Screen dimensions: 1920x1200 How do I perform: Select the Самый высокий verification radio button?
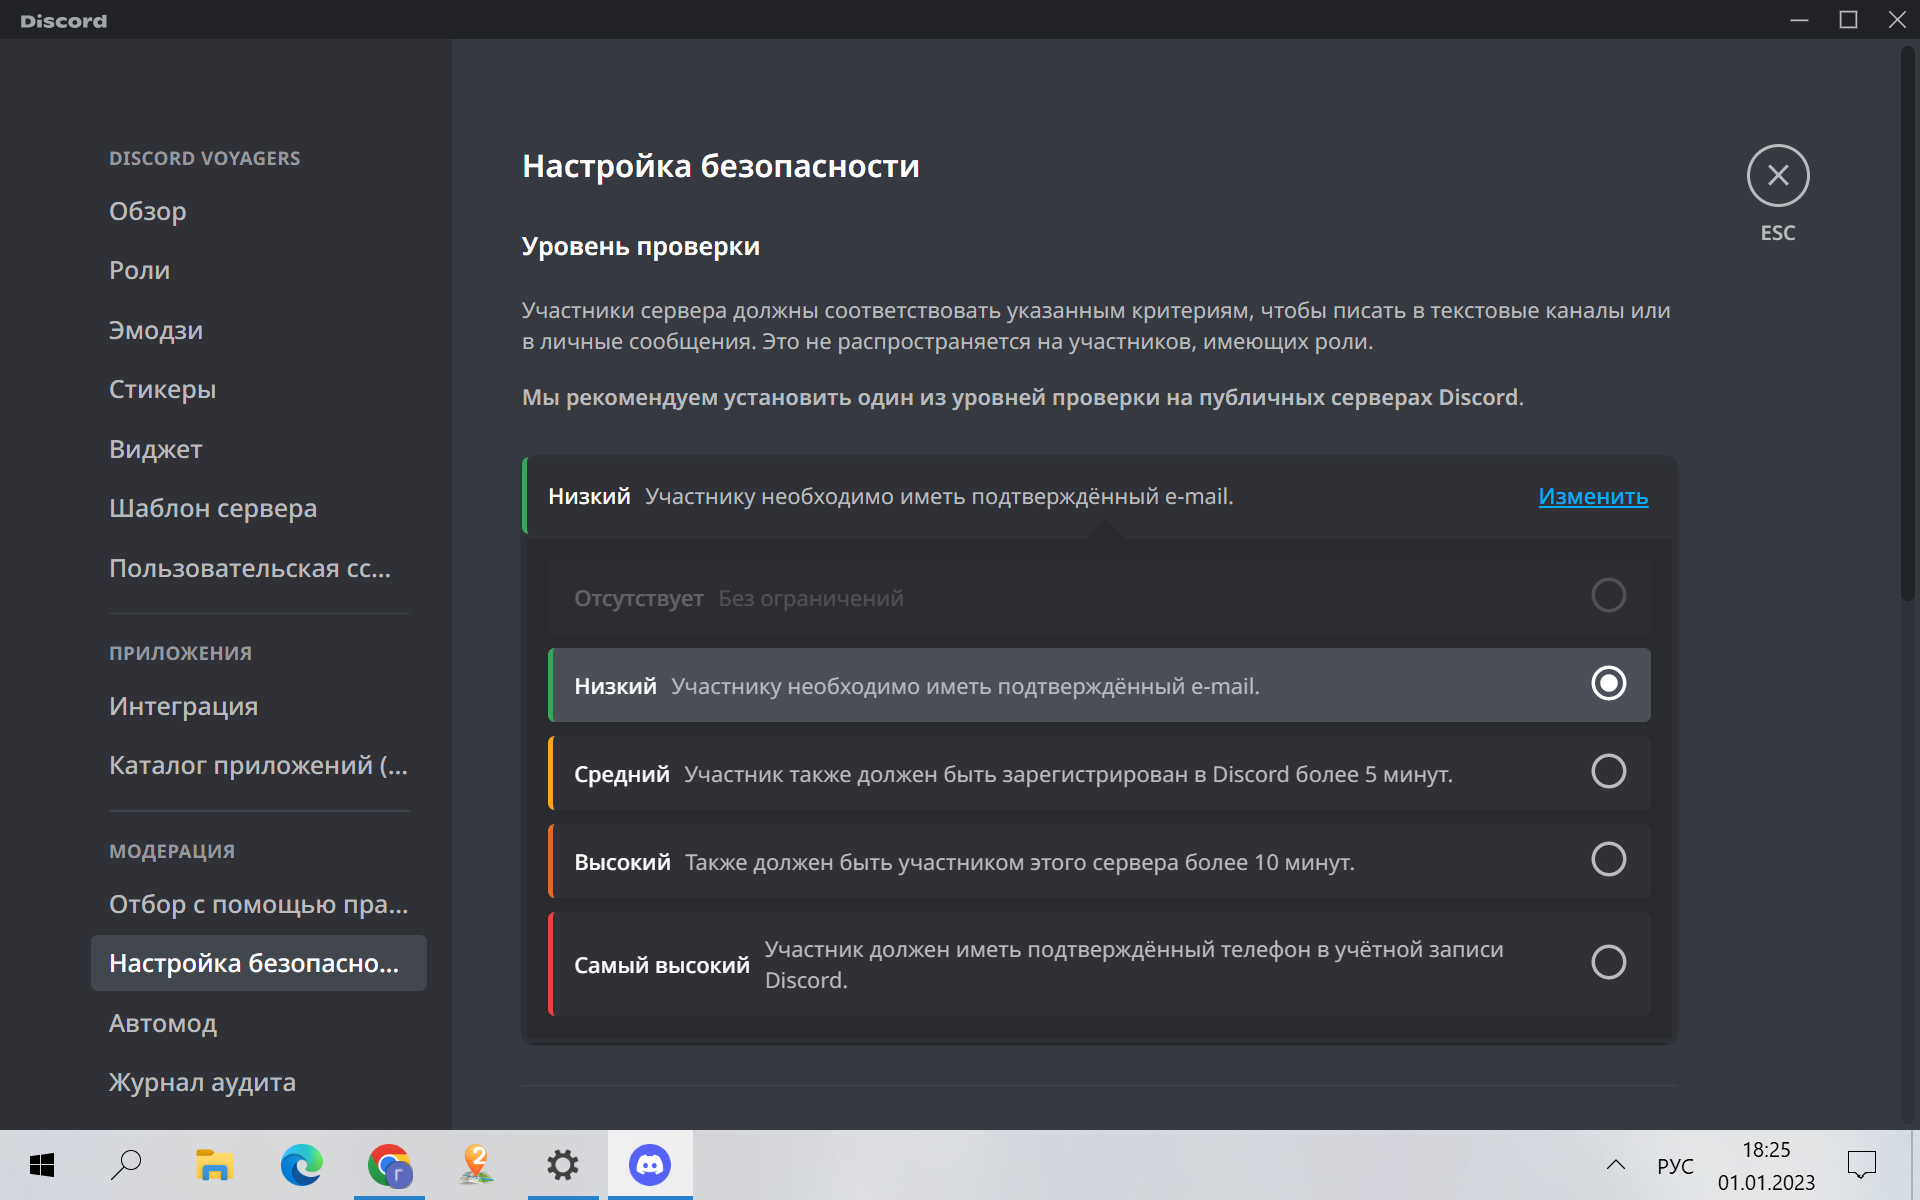[x=1608, y=962]
